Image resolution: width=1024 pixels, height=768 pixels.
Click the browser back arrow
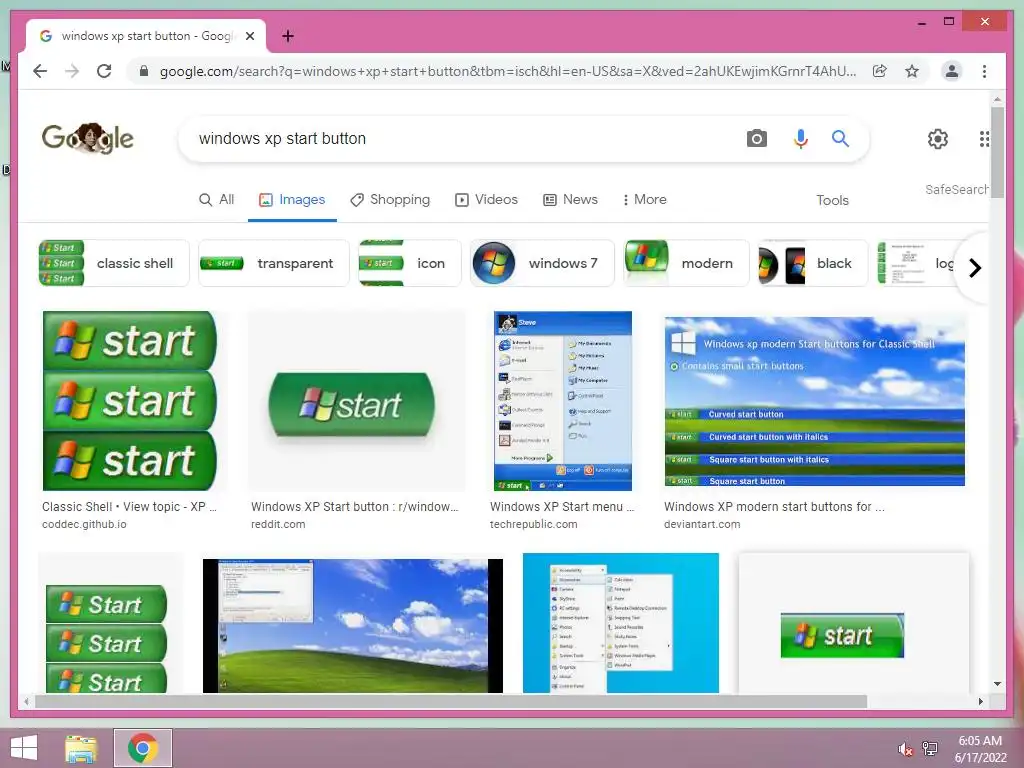(40, 71)
